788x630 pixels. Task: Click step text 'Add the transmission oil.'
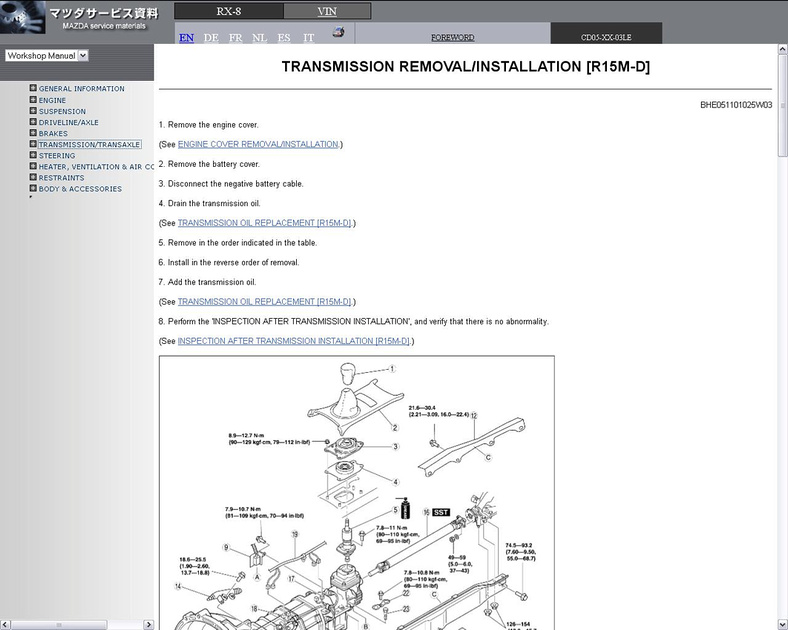pyautogui.click(x=212, y=282)
